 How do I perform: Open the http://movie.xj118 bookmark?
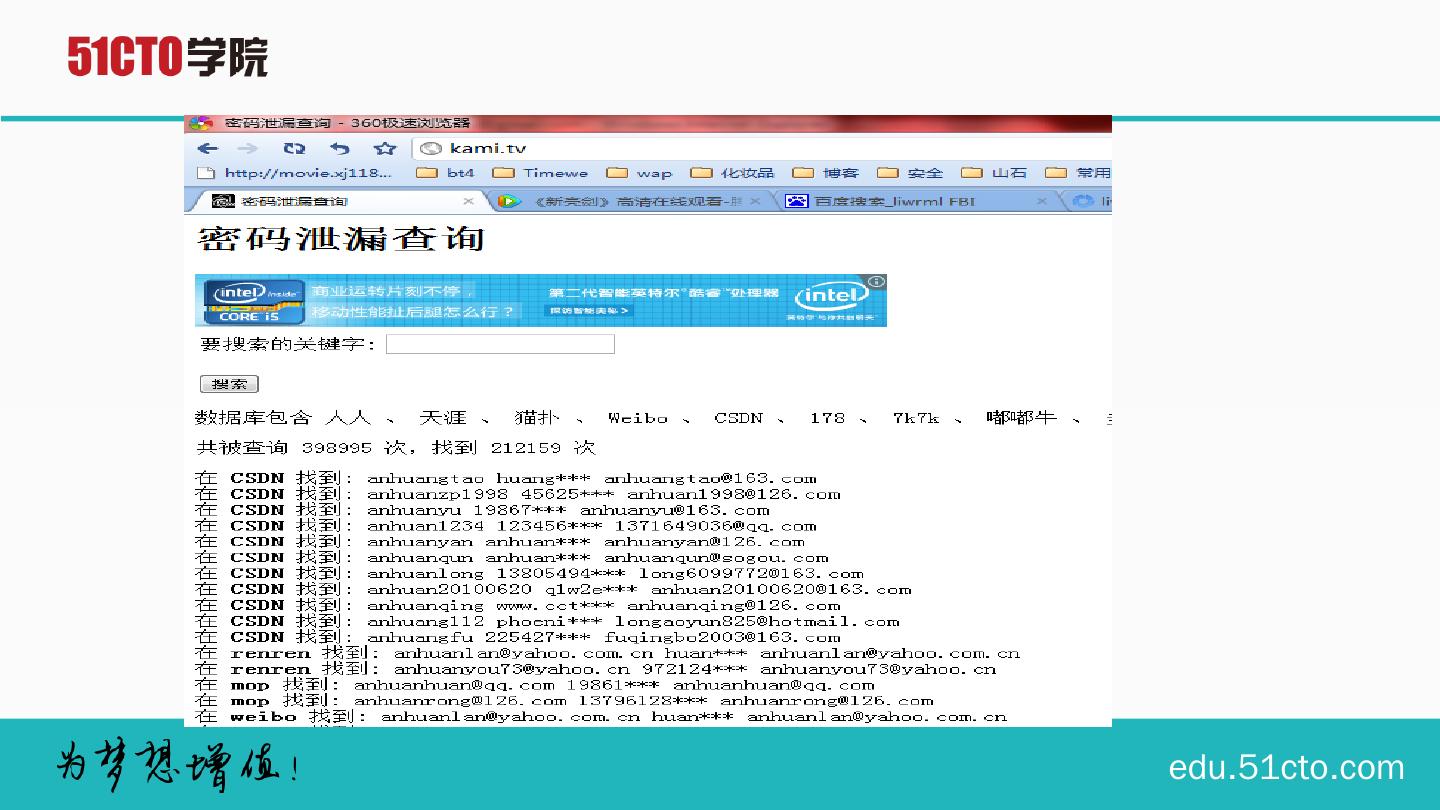coord(296,173)
